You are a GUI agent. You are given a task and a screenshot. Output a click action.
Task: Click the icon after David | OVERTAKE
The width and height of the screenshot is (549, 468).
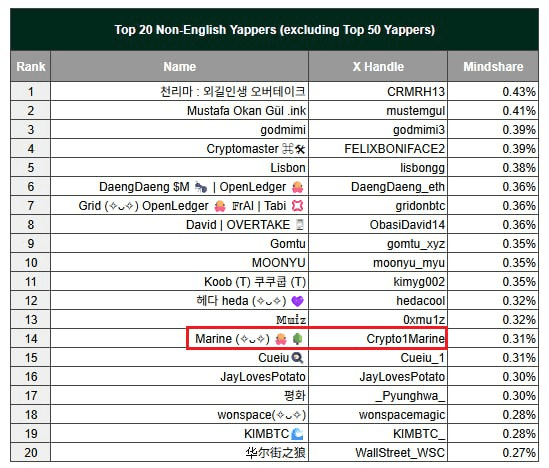coord(300,225)
